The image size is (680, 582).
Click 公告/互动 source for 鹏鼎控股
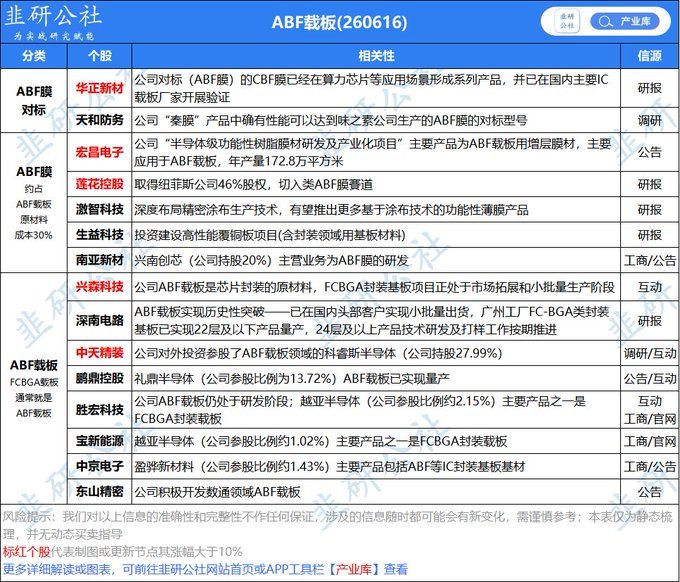click(x=650, y=379)
